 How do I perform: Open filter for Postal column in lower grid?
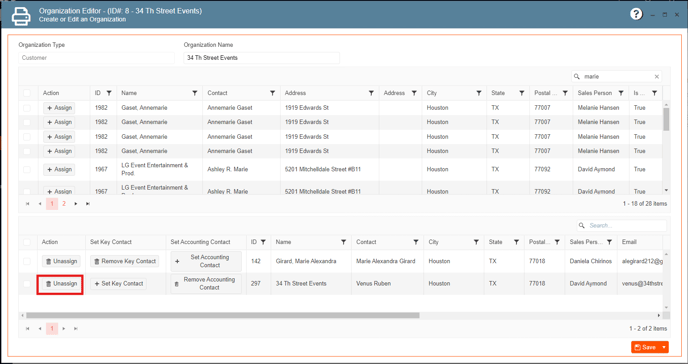click(557, 242)
